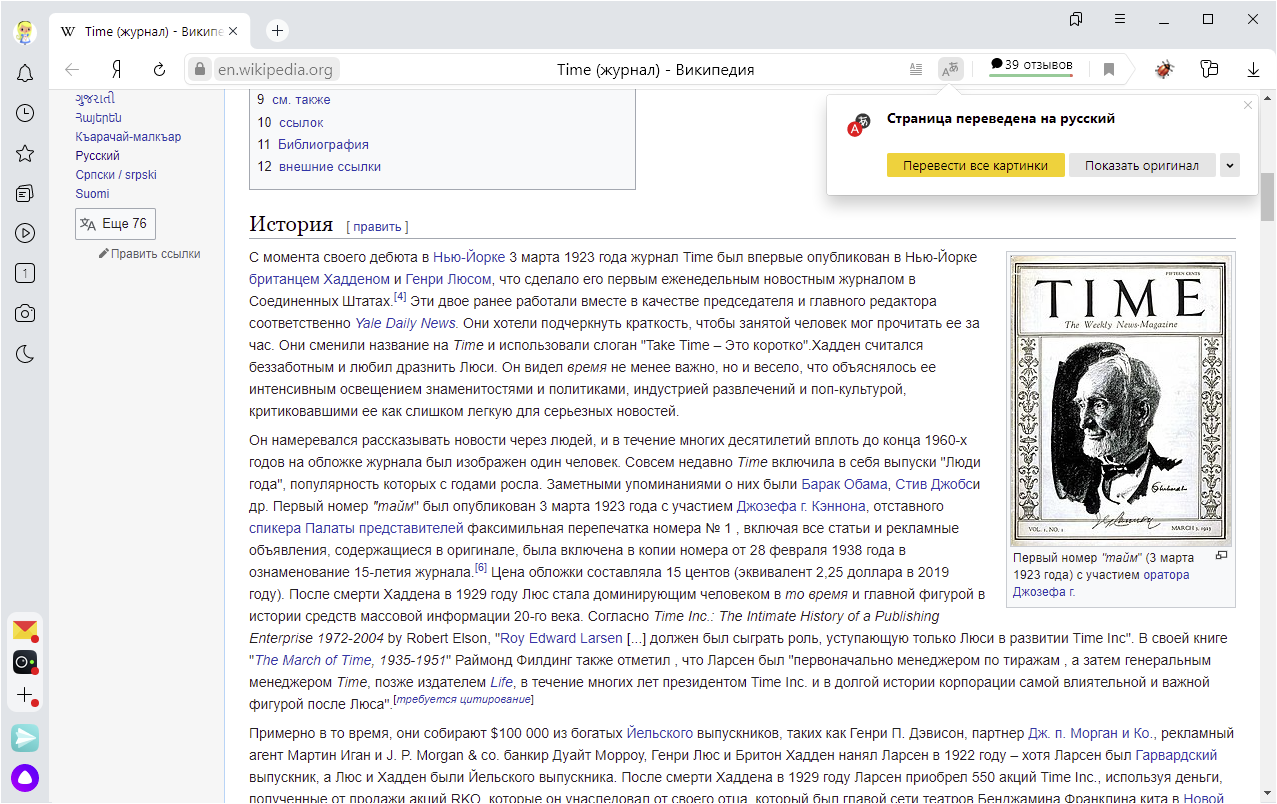The image size is (1277, 804).
Task: Click Показать оригинал button
Action: click(1142, 166)
